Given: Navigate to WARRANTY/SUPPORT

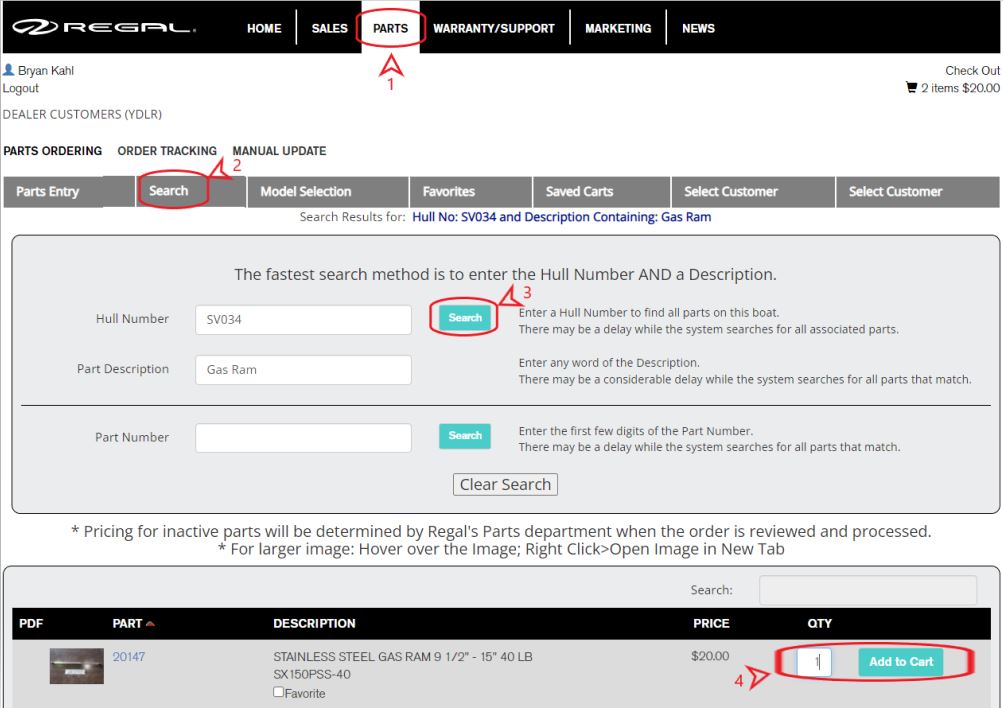Looking at the screenshot, I should [493, 28].
